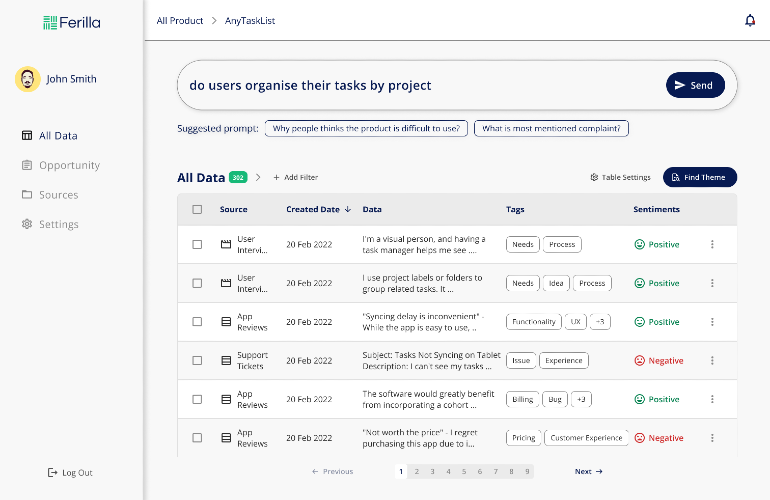The image size is (770, 500).
Task: Open Opportunity in the sidebar
Action: click(61, 165)
